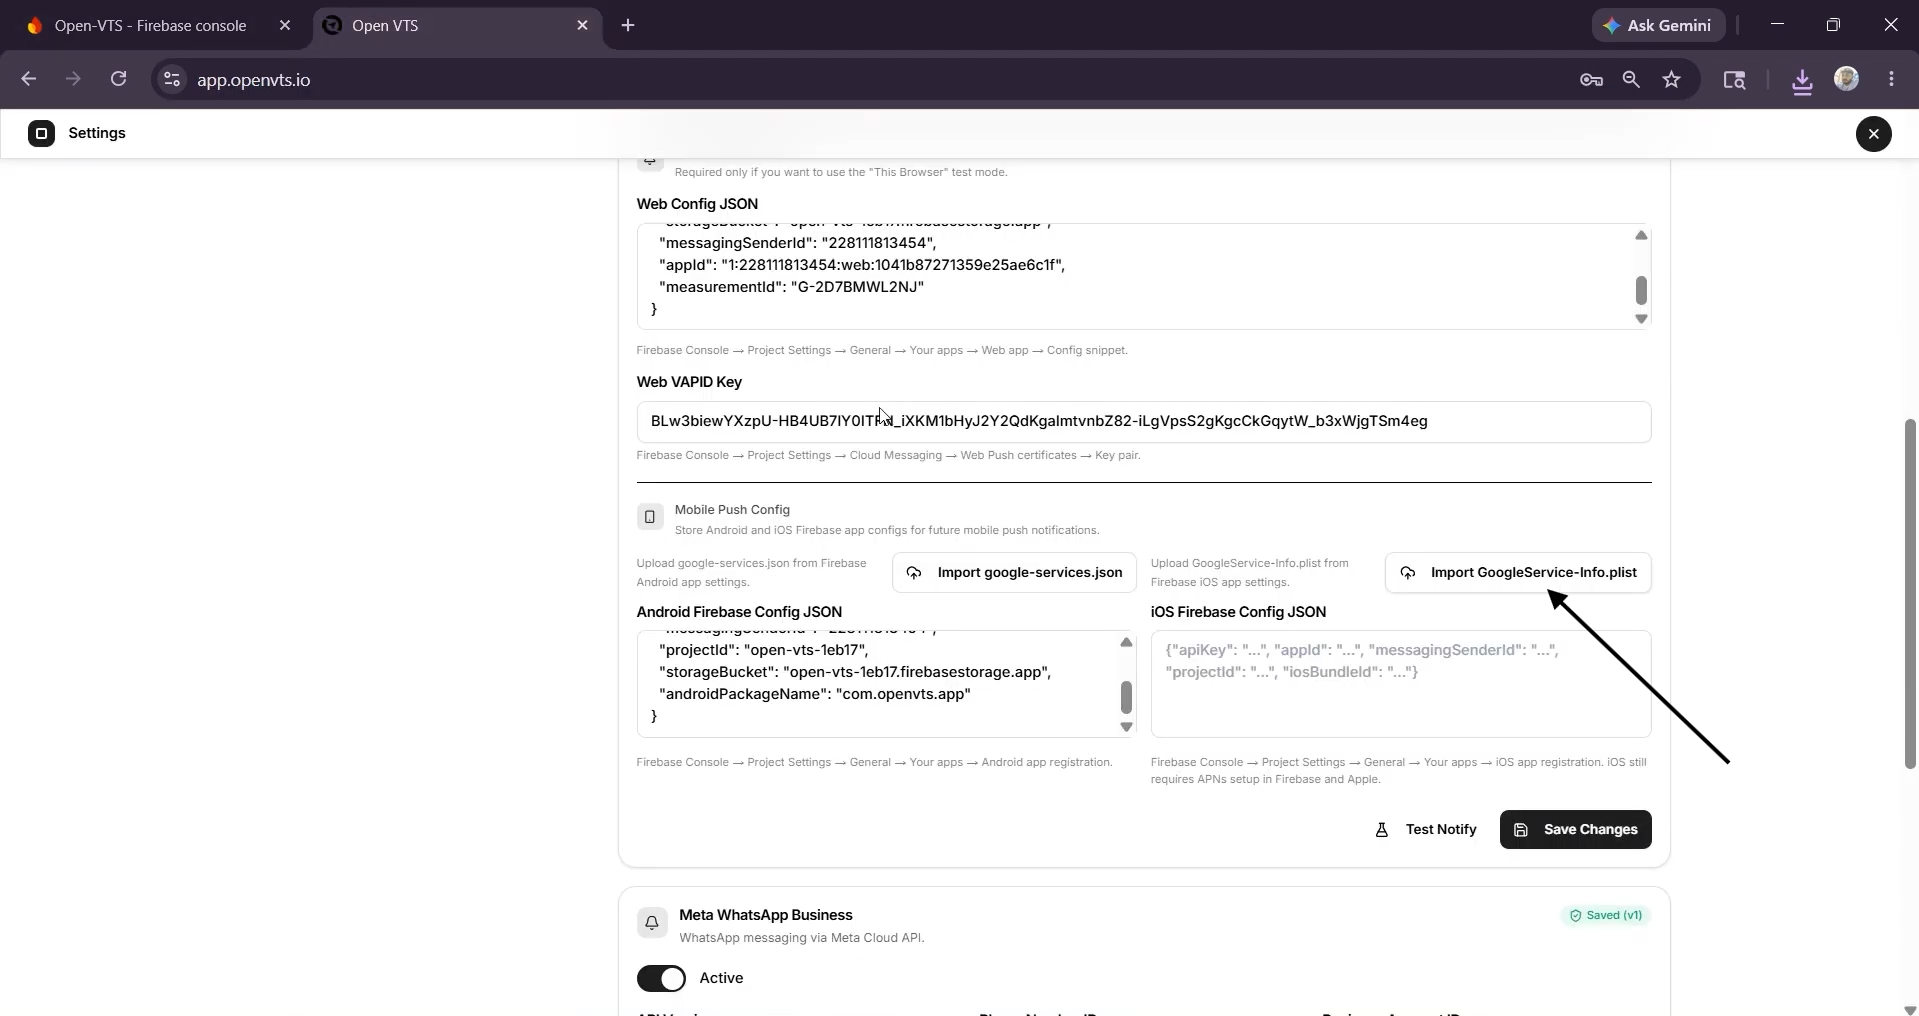Screen dimensions: 1919x1016
Task: Close the Settings panel with X button
Action: [x=1873, y=134]
